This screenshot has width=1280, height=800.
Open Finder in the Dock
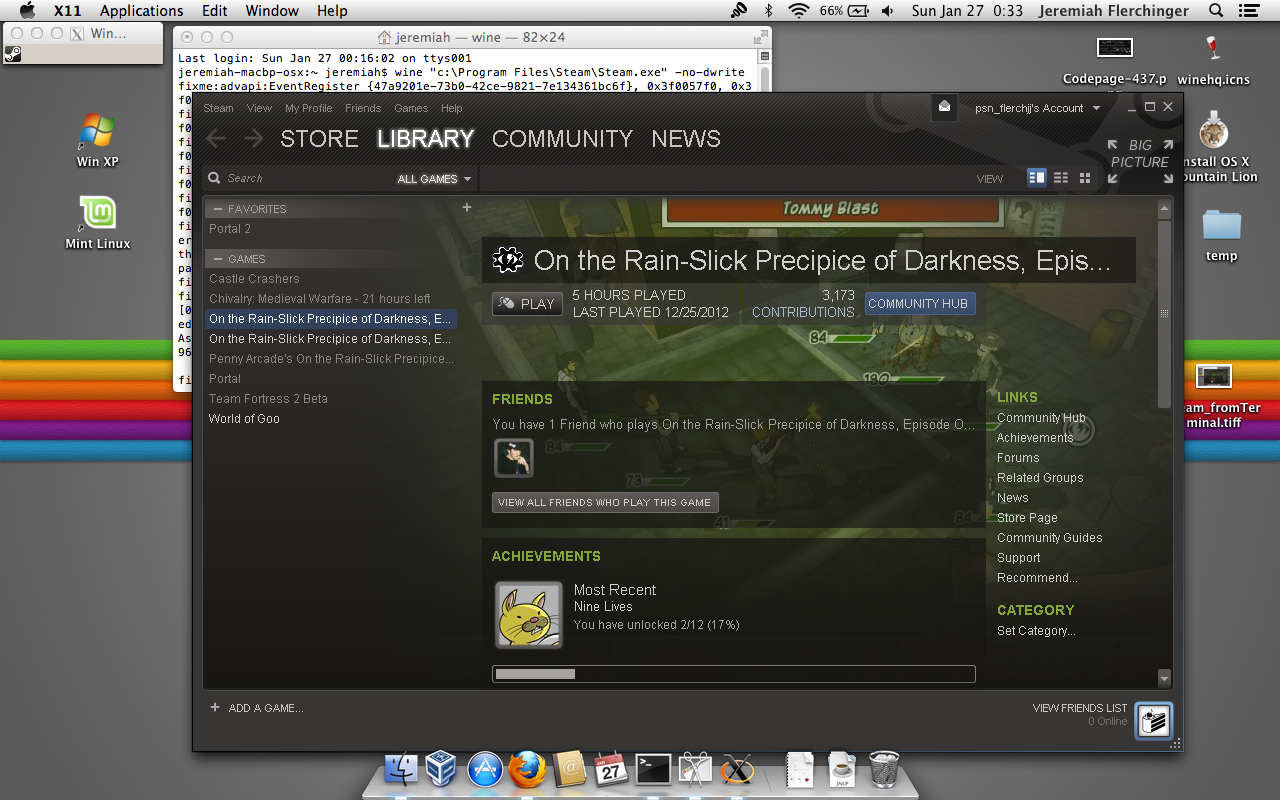(402, 769)
